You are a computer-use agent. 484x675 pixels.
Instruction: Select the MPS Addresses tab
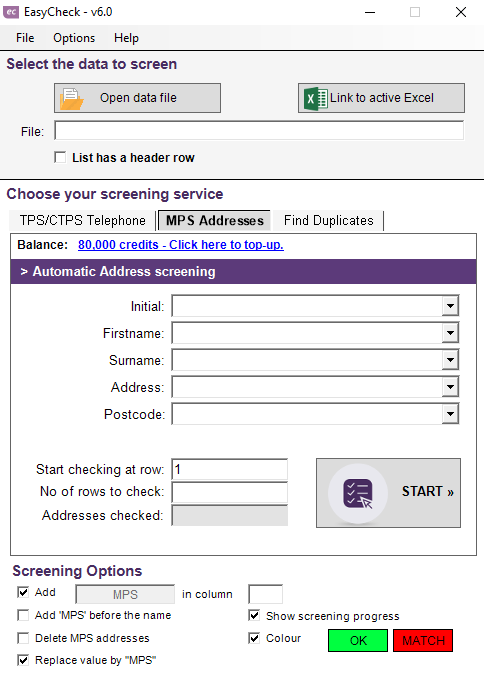tap(214, 220)
